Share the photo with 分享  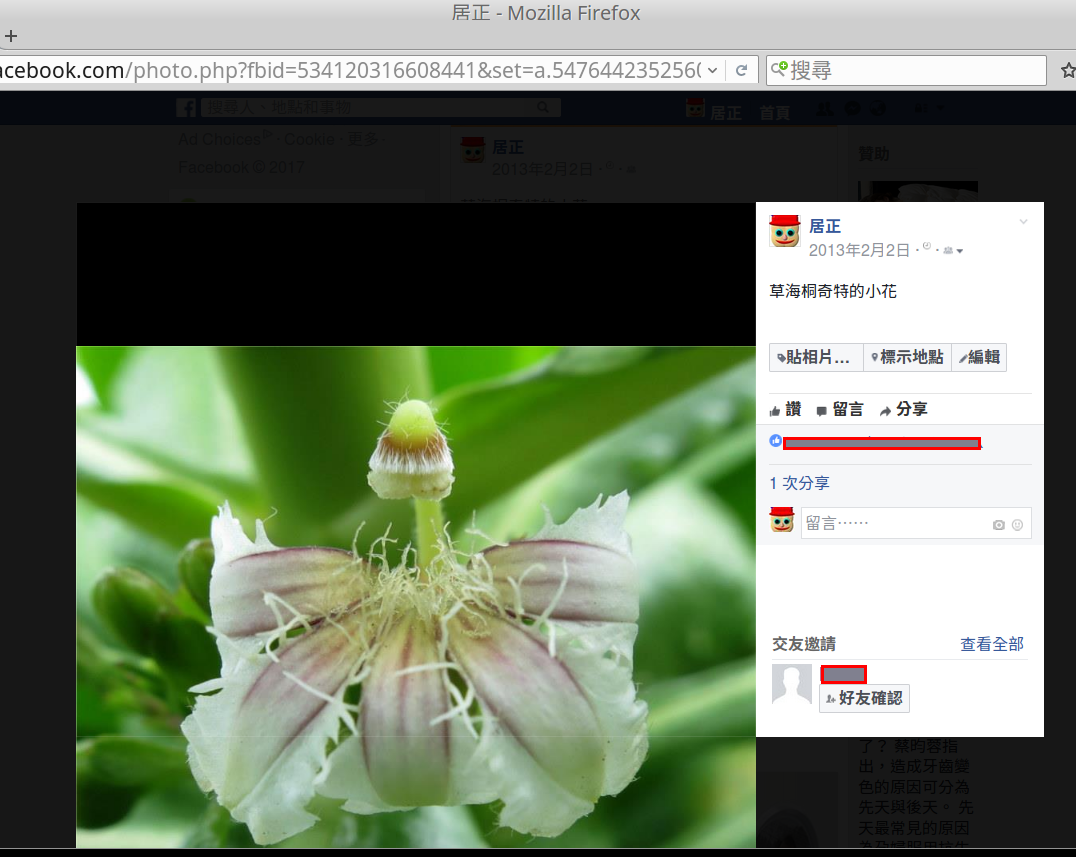pos(904,410)
